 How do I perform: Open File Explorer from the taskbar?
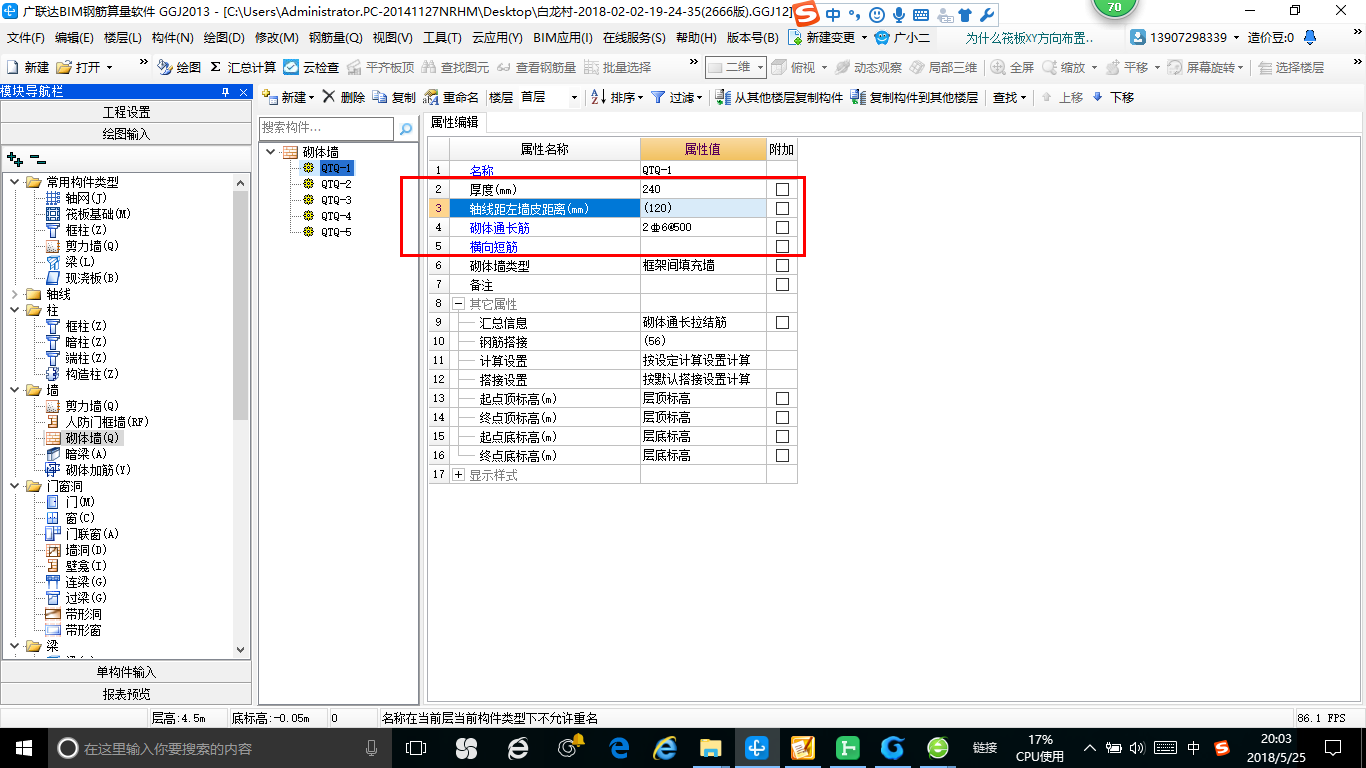pos(711,747)
